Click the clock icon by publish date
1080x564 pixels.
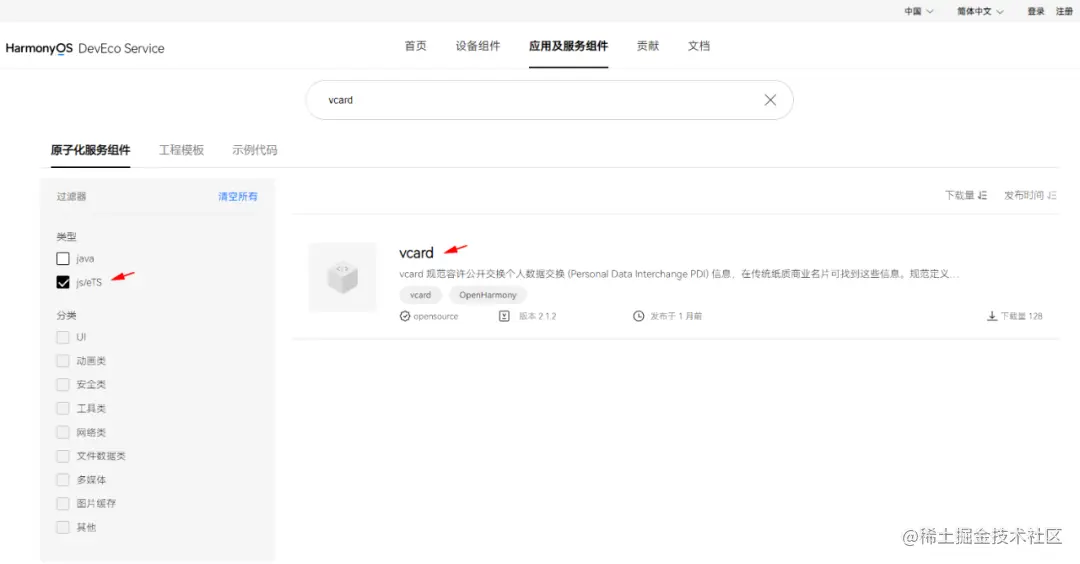point(638,316)
